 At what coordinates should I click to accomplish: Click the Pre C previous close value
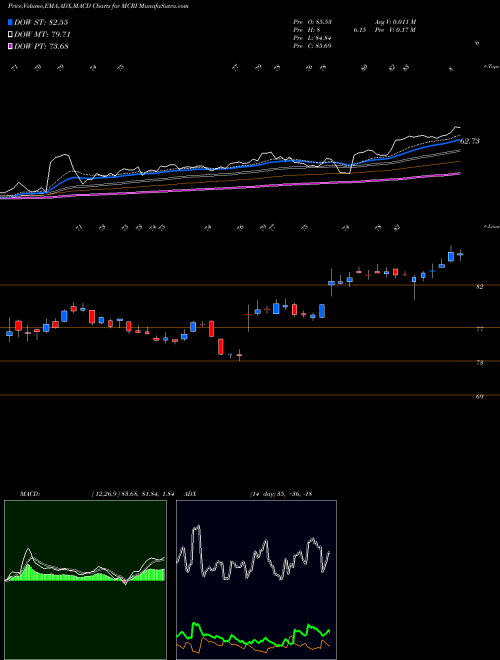pyautogui.click(x=324, y=46)
